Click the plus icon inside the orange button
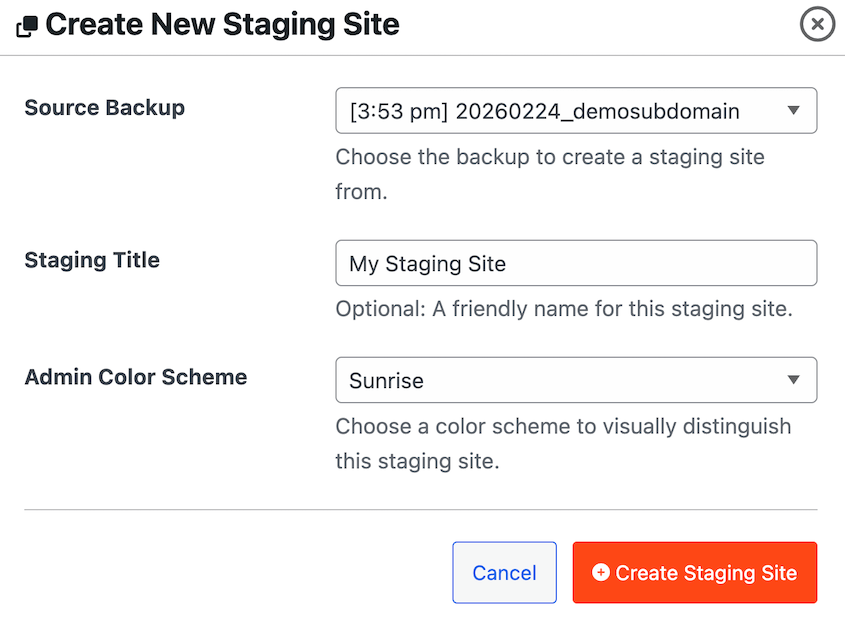Image resolution: width=845 pixels, height=641 pixels. 600,572
